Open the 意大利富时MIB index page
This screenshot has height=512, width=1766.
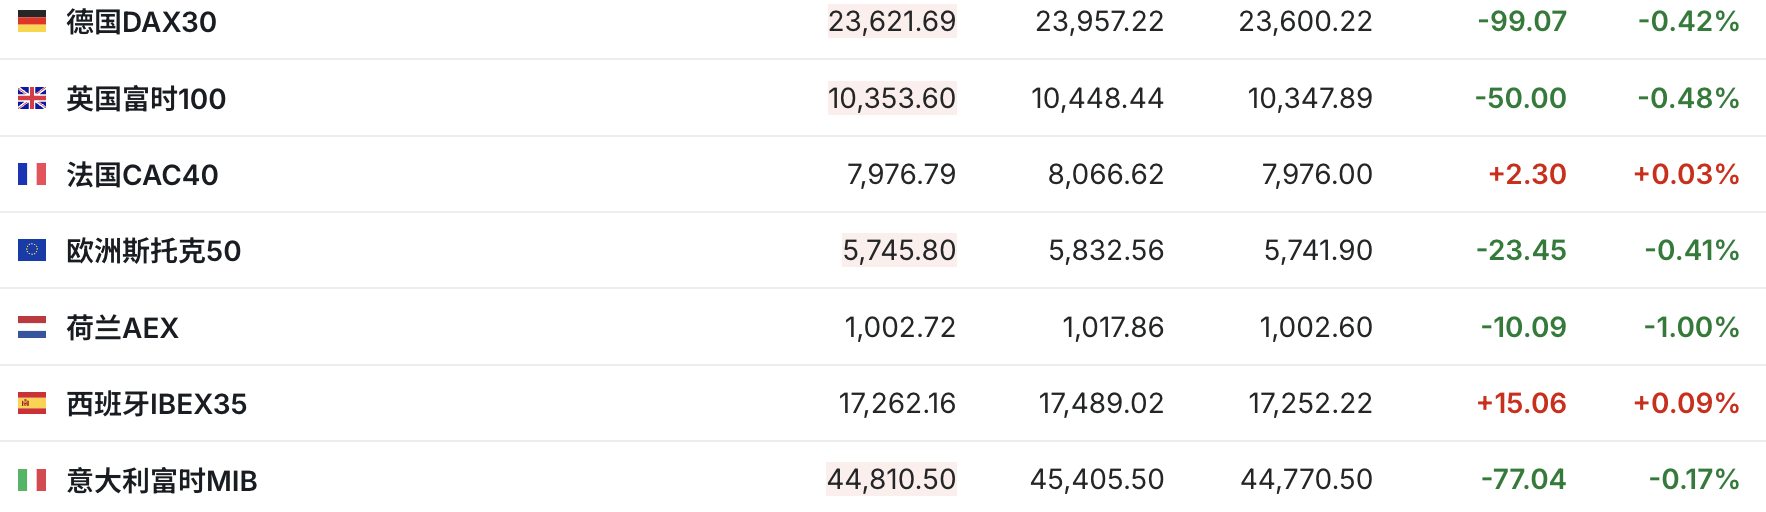point(161,481)
